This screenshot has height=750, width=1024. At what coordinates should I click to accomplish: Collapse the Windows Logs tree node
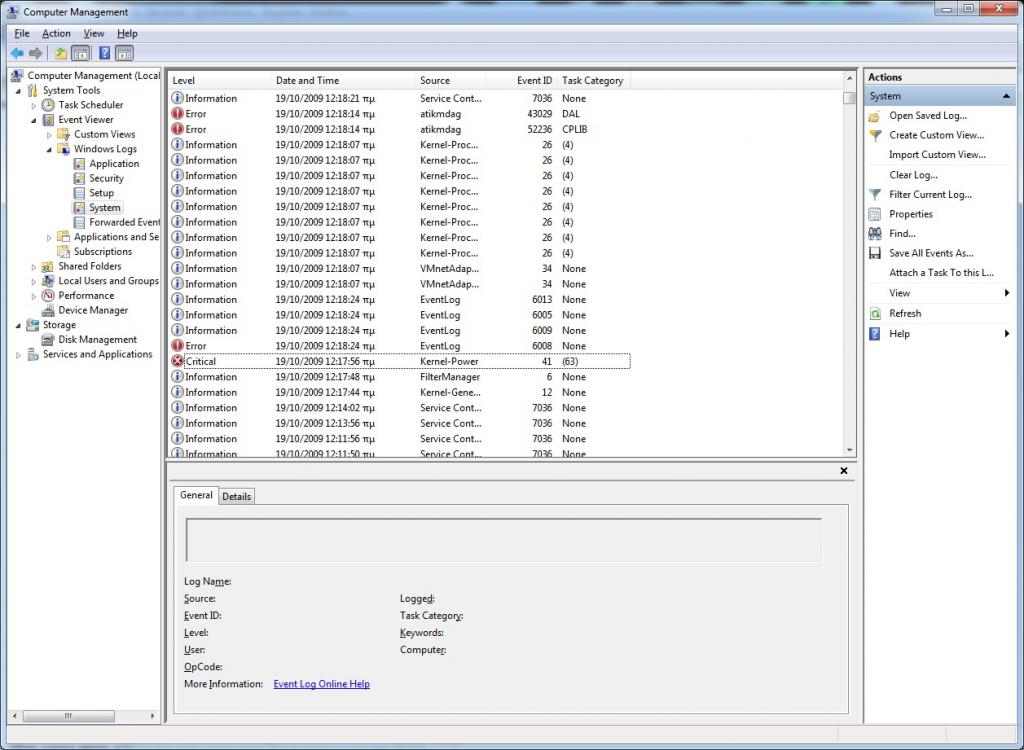pos(50,149)
